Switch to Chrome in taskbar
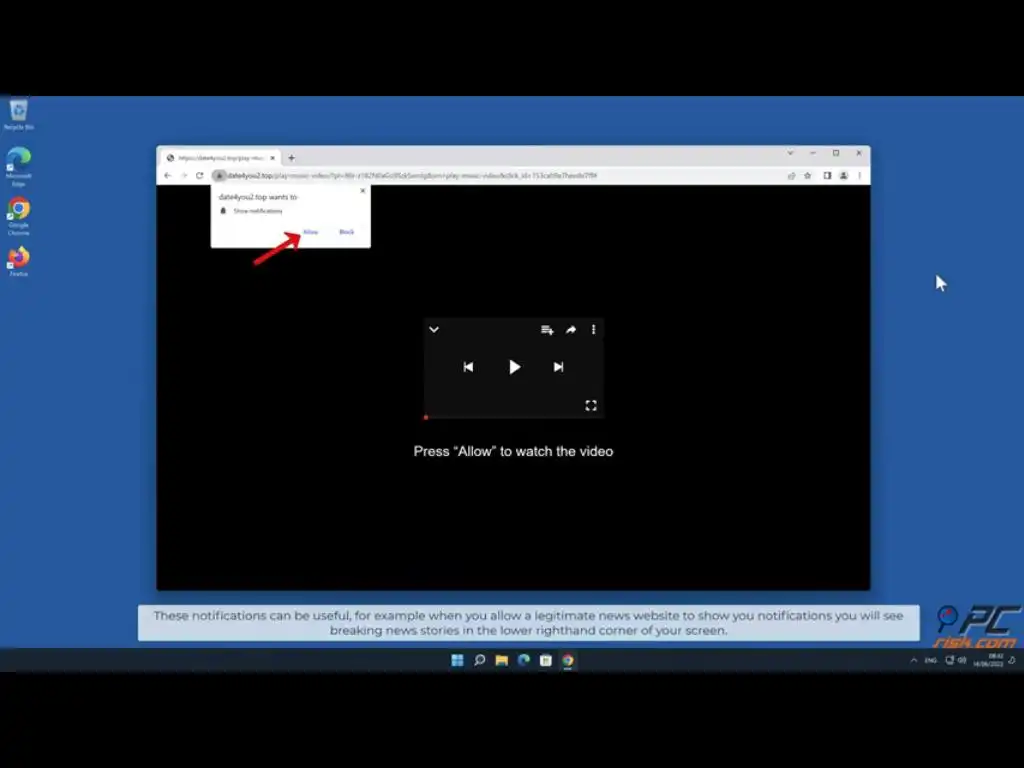 [568, 660]
